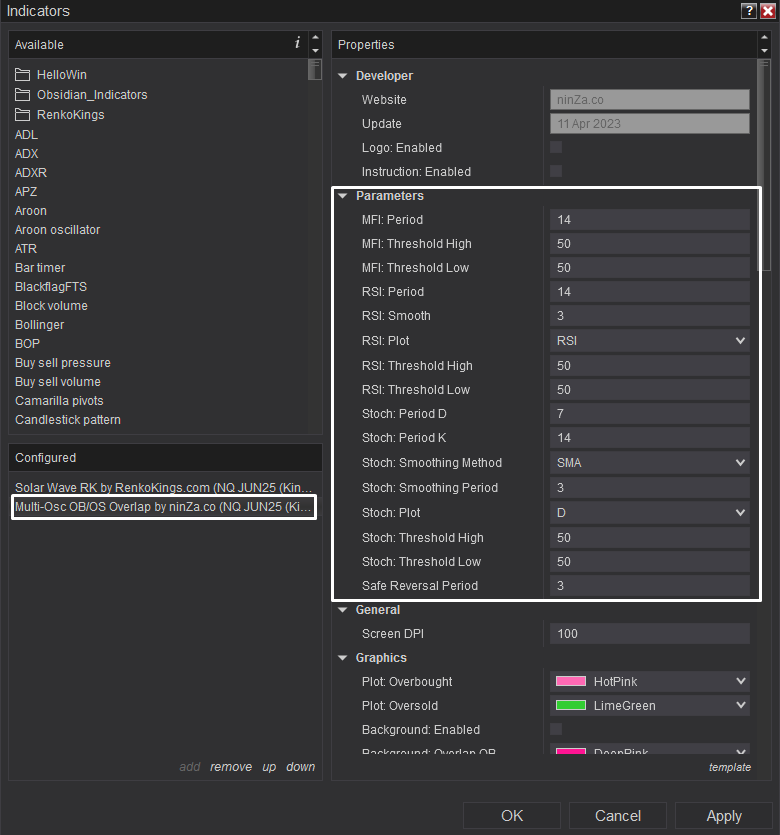Click the remove link
Screen dimensions: 780x835
tap(231, 766)
